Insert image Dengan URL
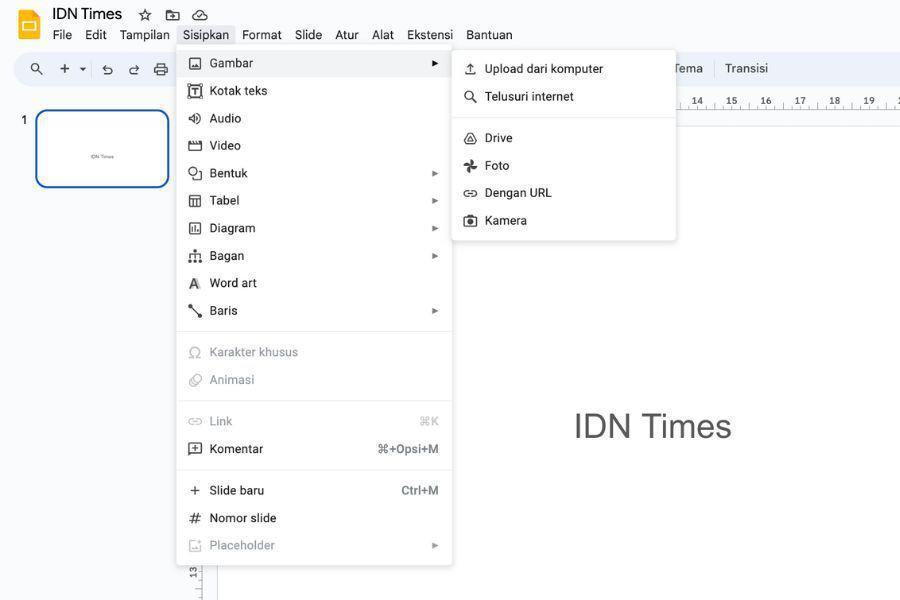 tap(564, 193)
